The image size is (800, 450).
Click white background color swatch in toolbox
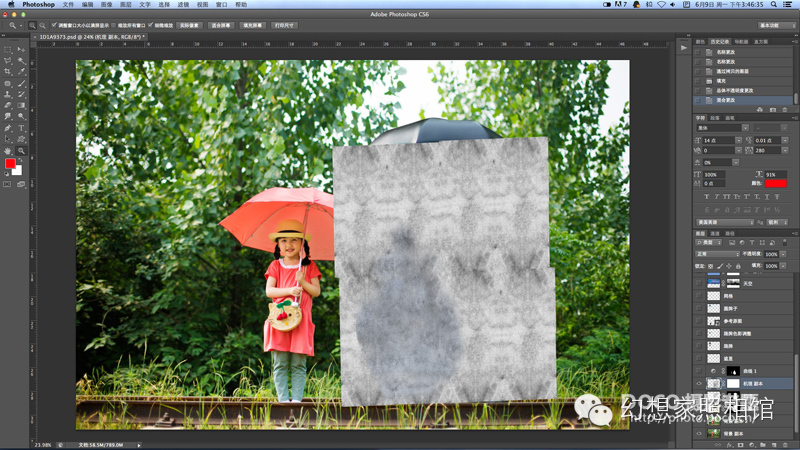click(x=18, y=171)
